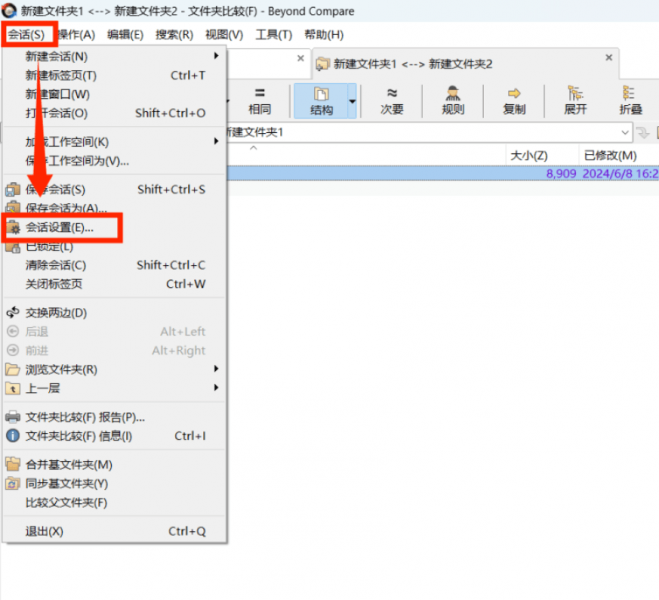This screenshot has width=659, height=600.
Task: Click the 浏览文件夹(R) folder icon
Action: click(13, 369)
